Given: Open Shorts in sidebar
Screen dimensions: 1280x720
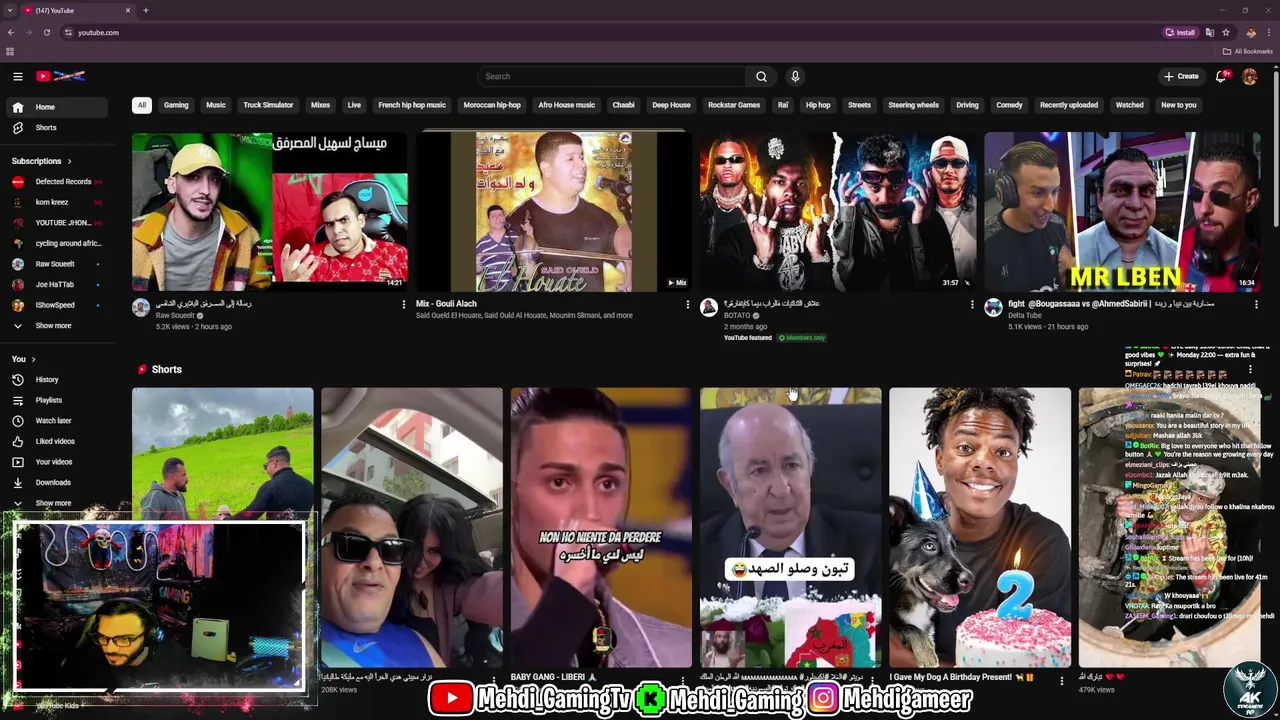Looking at the screenshot, I should click(x=58, y=128).
